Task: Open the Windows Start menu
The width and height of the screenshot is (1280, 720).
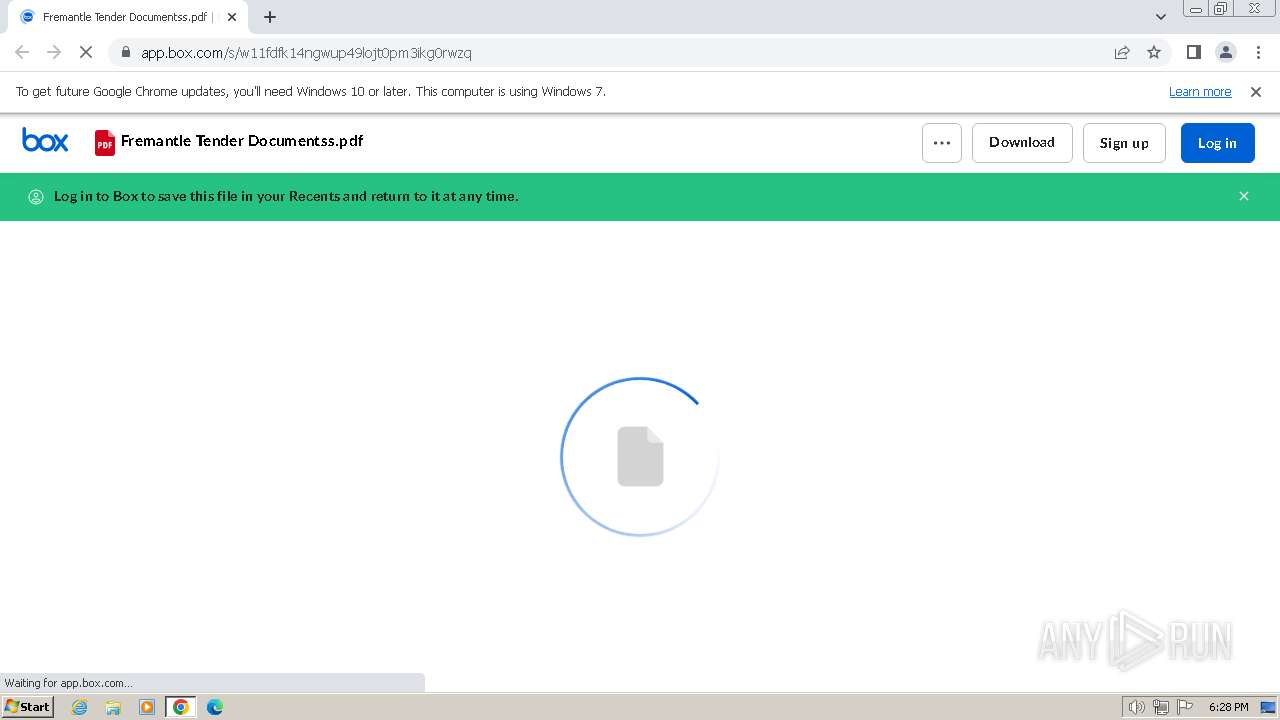Action: [28, 706]
